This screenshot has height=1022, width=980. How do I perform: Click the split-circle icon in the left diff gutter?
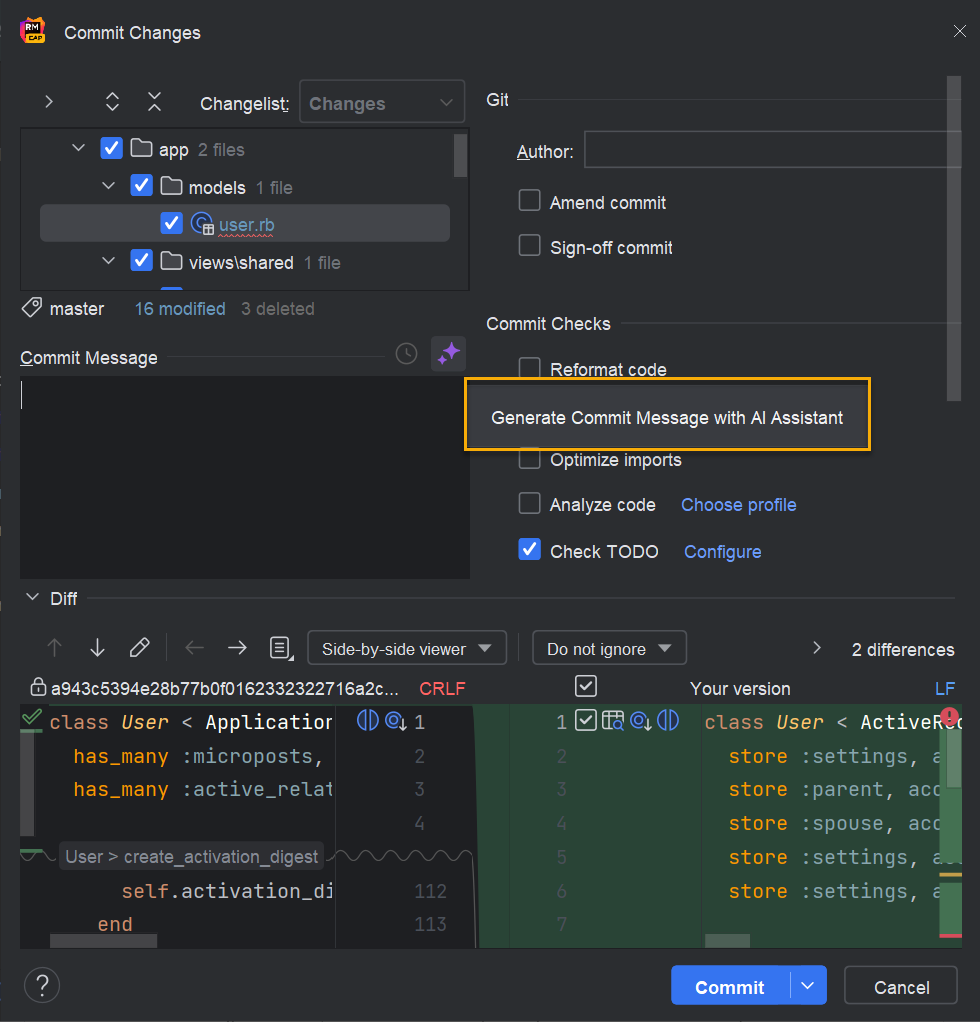[x=368, y=721]
